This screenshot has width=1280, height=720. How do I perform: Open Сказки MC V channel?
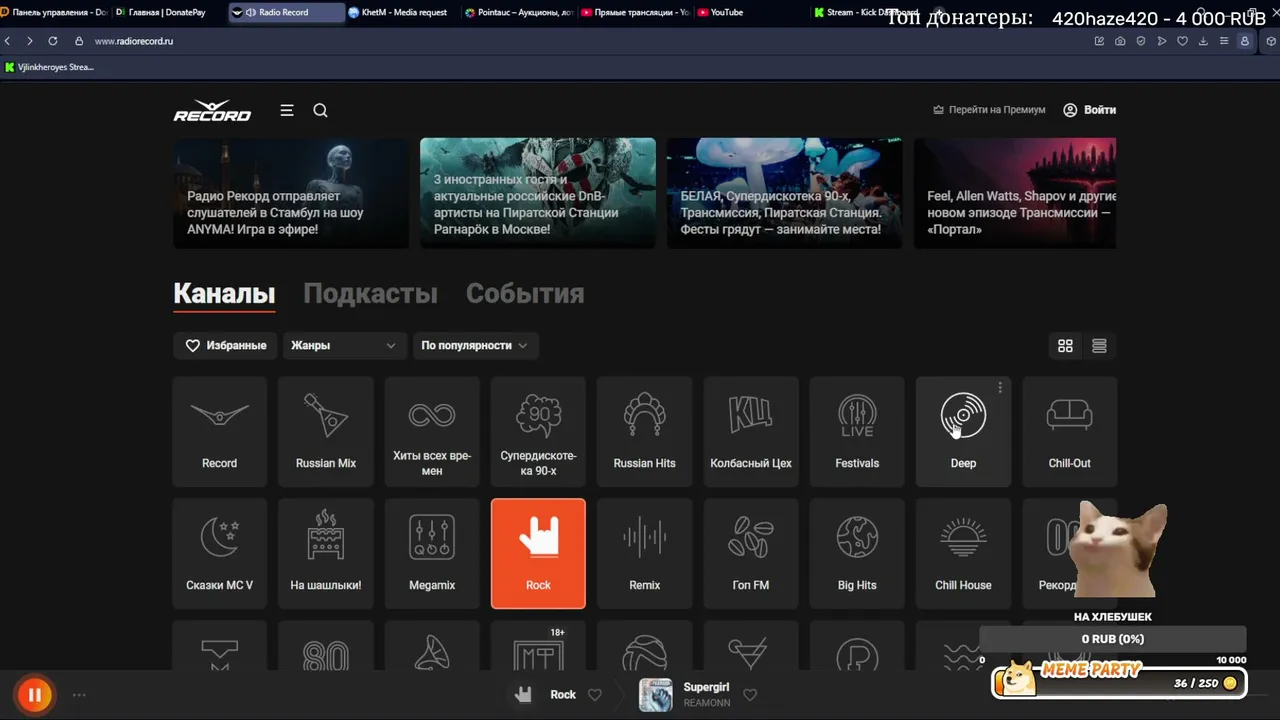(x=220, y=554)
